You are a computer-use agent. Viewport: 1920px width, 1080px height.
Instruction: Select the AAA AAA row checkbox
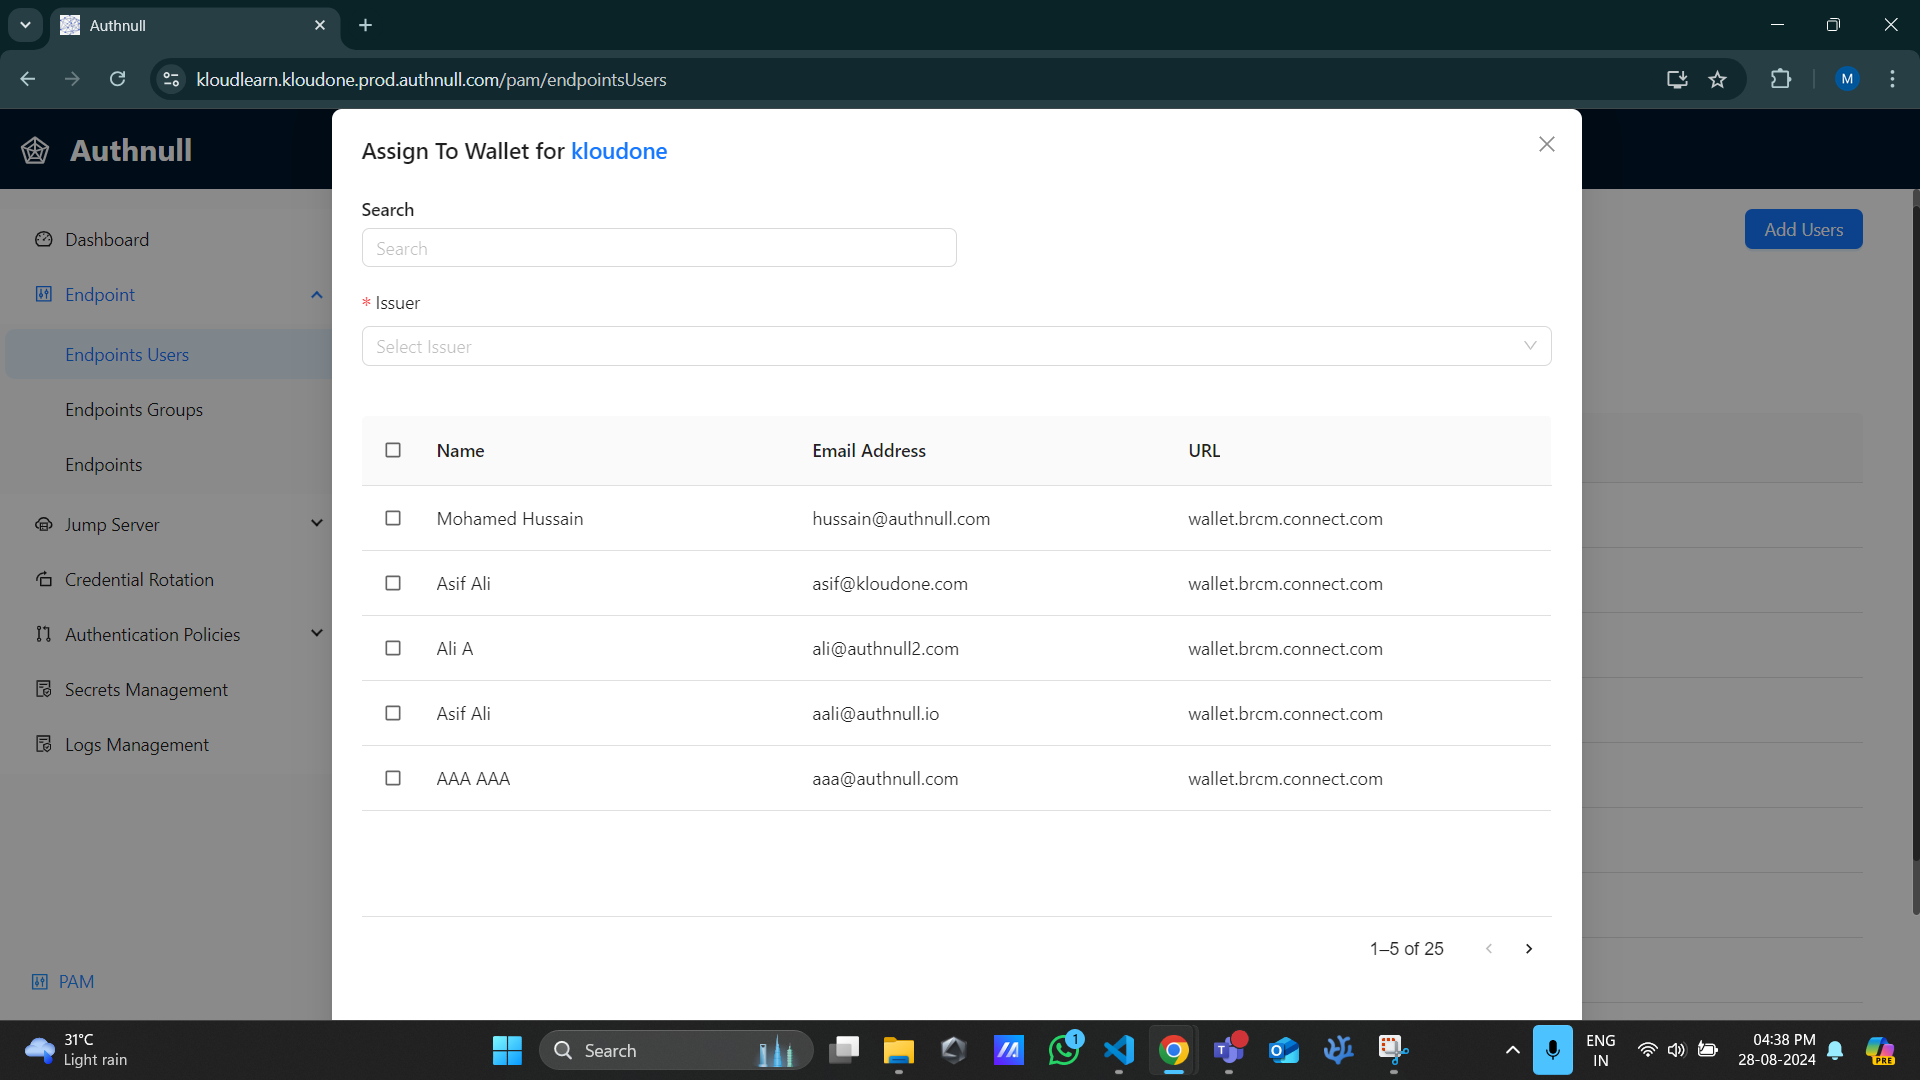[393, 778]
